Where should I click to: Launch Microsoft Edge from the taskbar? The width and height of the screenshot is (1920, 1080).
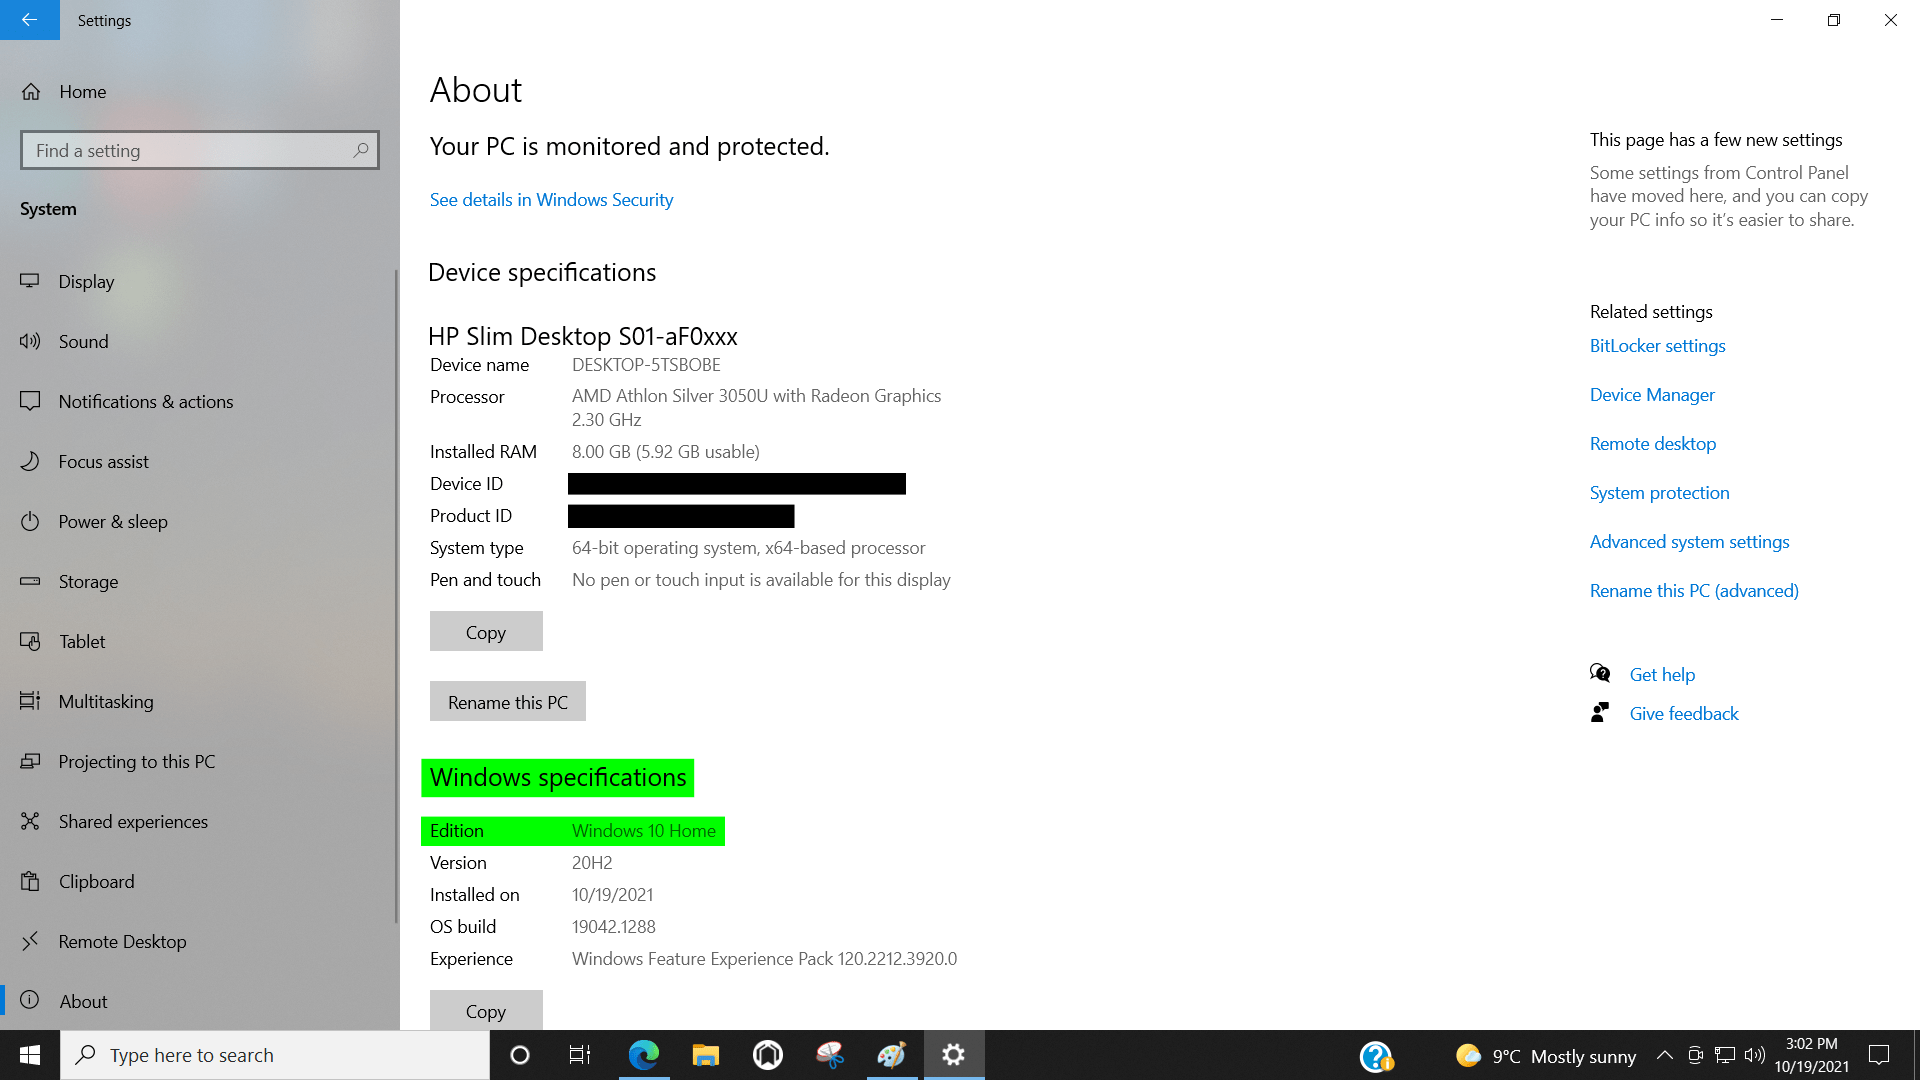643,1055
